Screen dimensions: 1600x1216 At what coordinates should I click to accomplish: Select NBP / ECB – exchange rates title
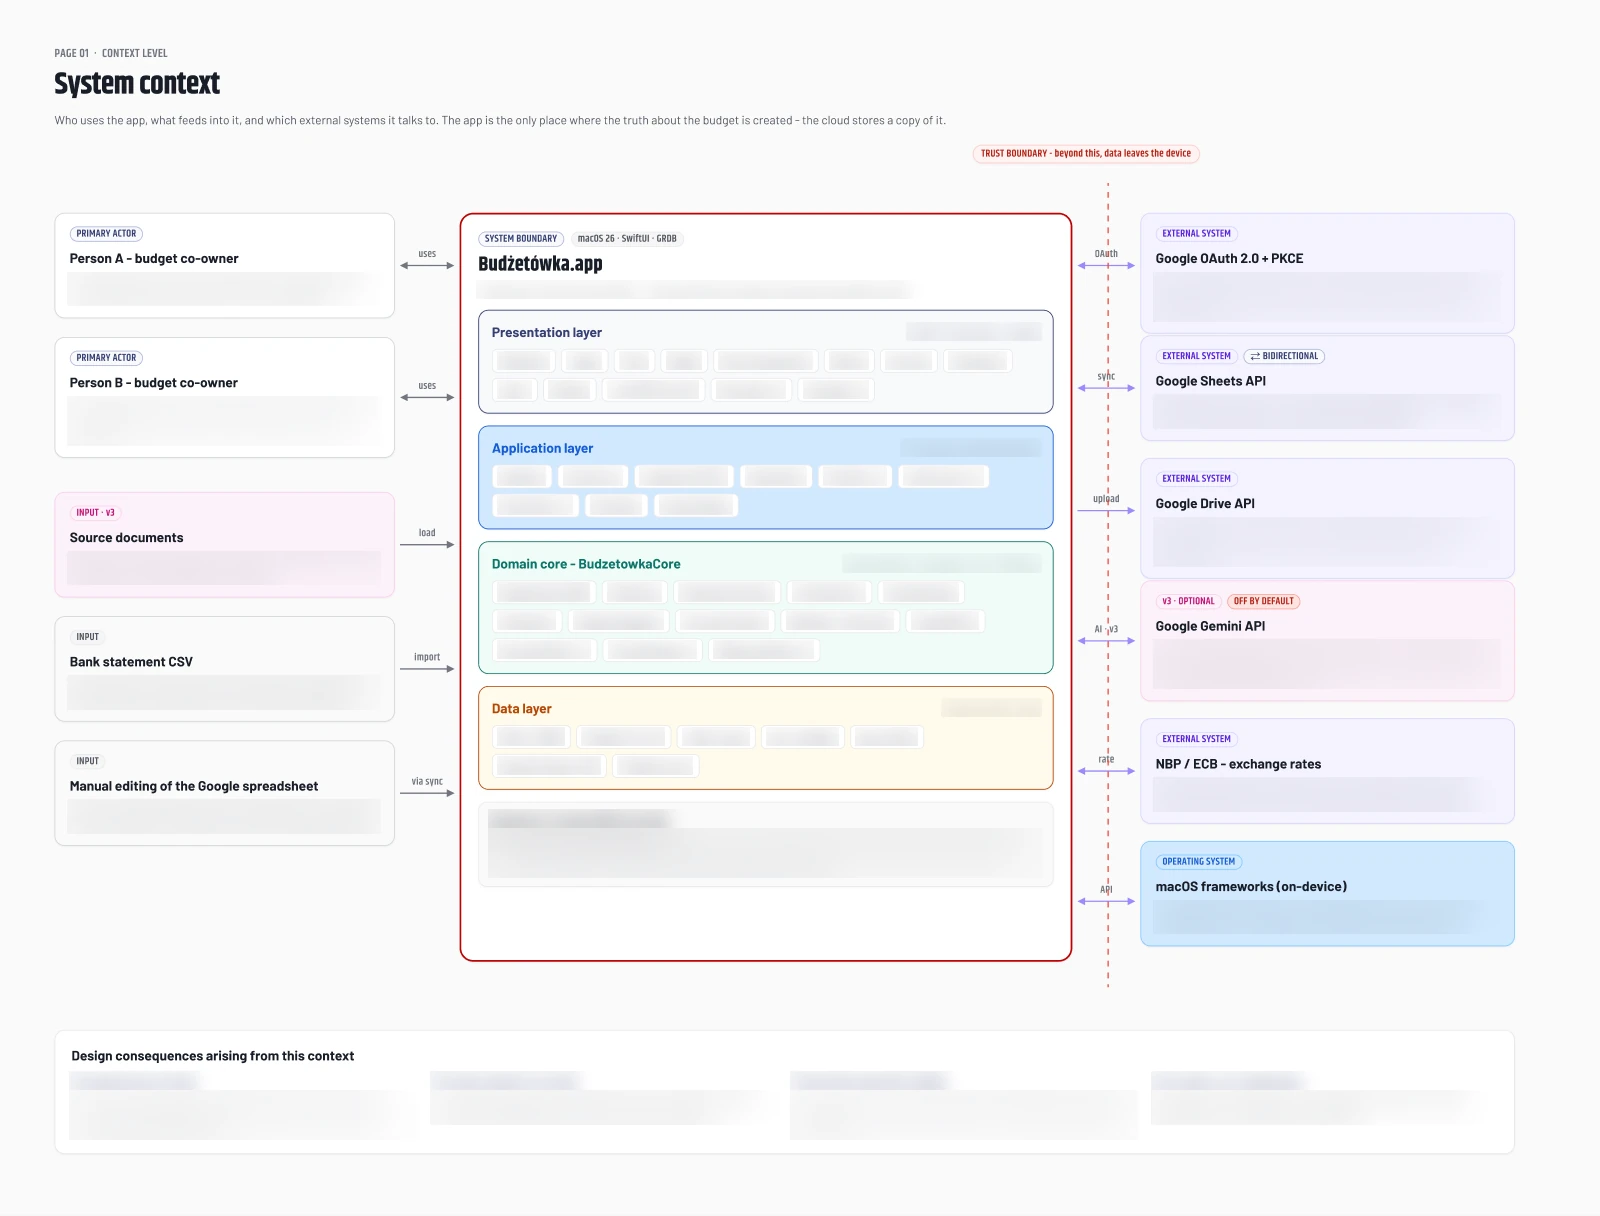(x=1238, y=764)
